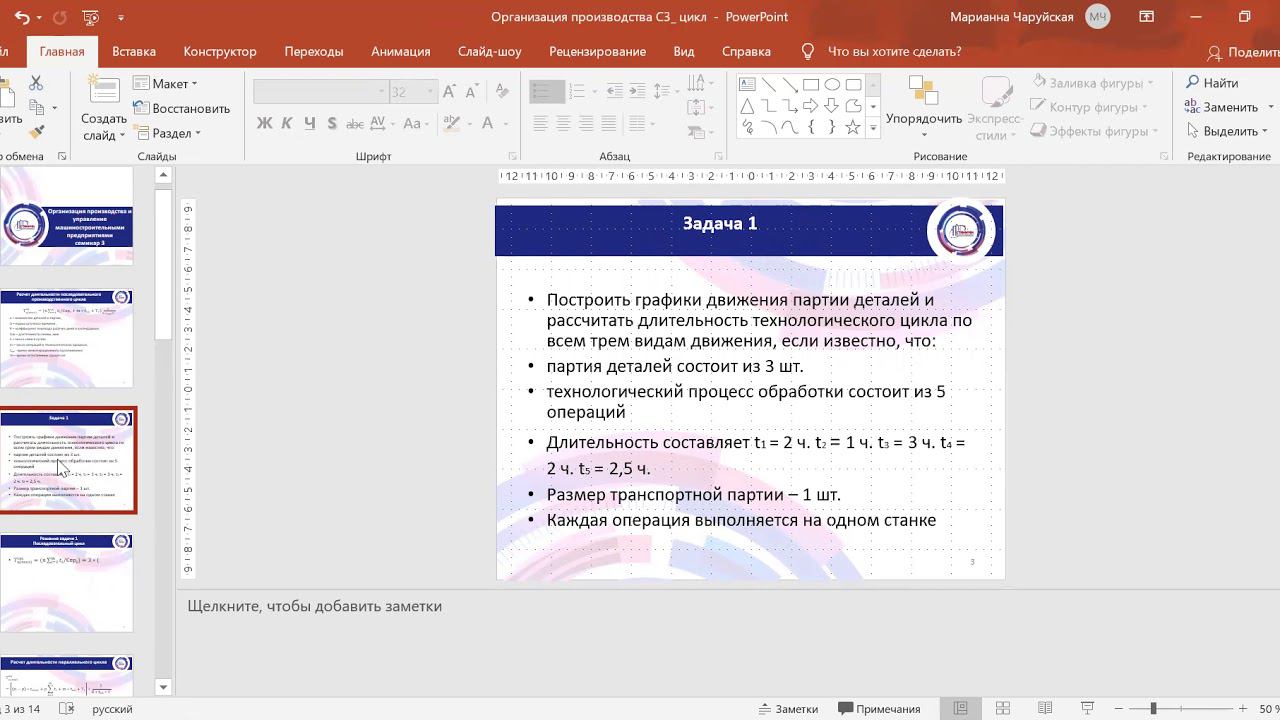This screenshot has height=720, width=1280.
Task: Click the Восстановить reset button
Action: coord(183,108)
